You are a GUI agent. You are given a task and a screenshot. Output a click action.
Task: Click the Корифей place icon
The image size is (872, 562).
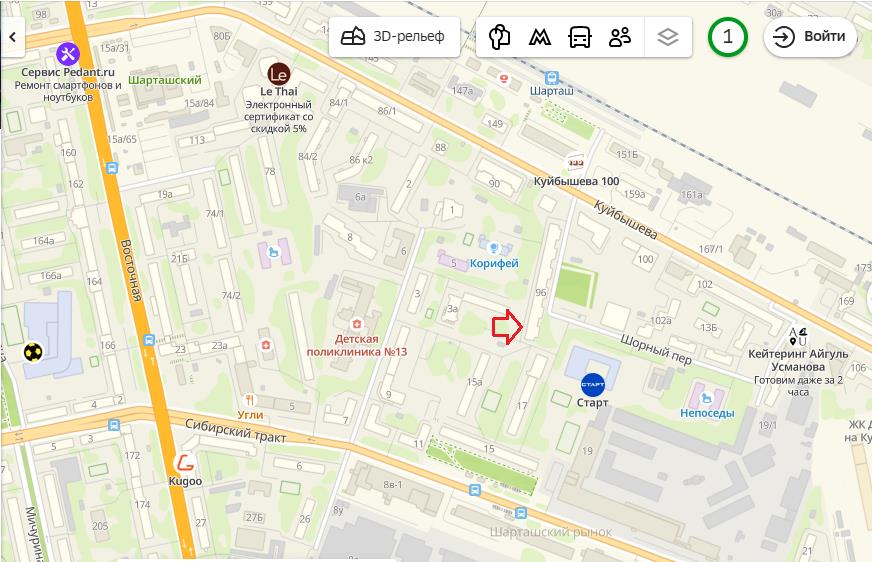[x=492, y=247]
